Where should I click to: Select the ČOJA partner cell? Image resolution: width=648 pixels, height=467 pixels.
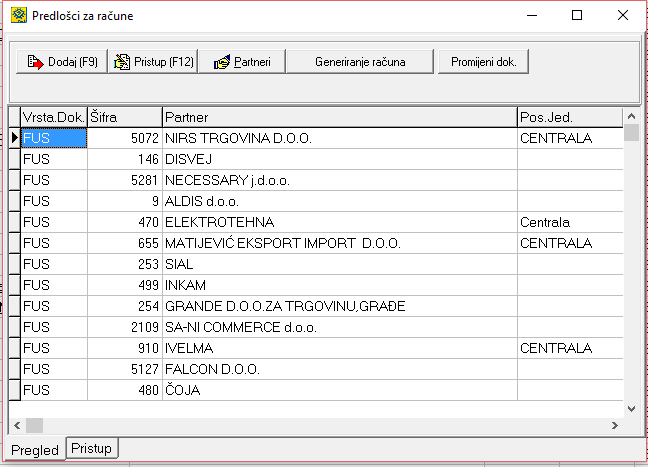[340, 390]
